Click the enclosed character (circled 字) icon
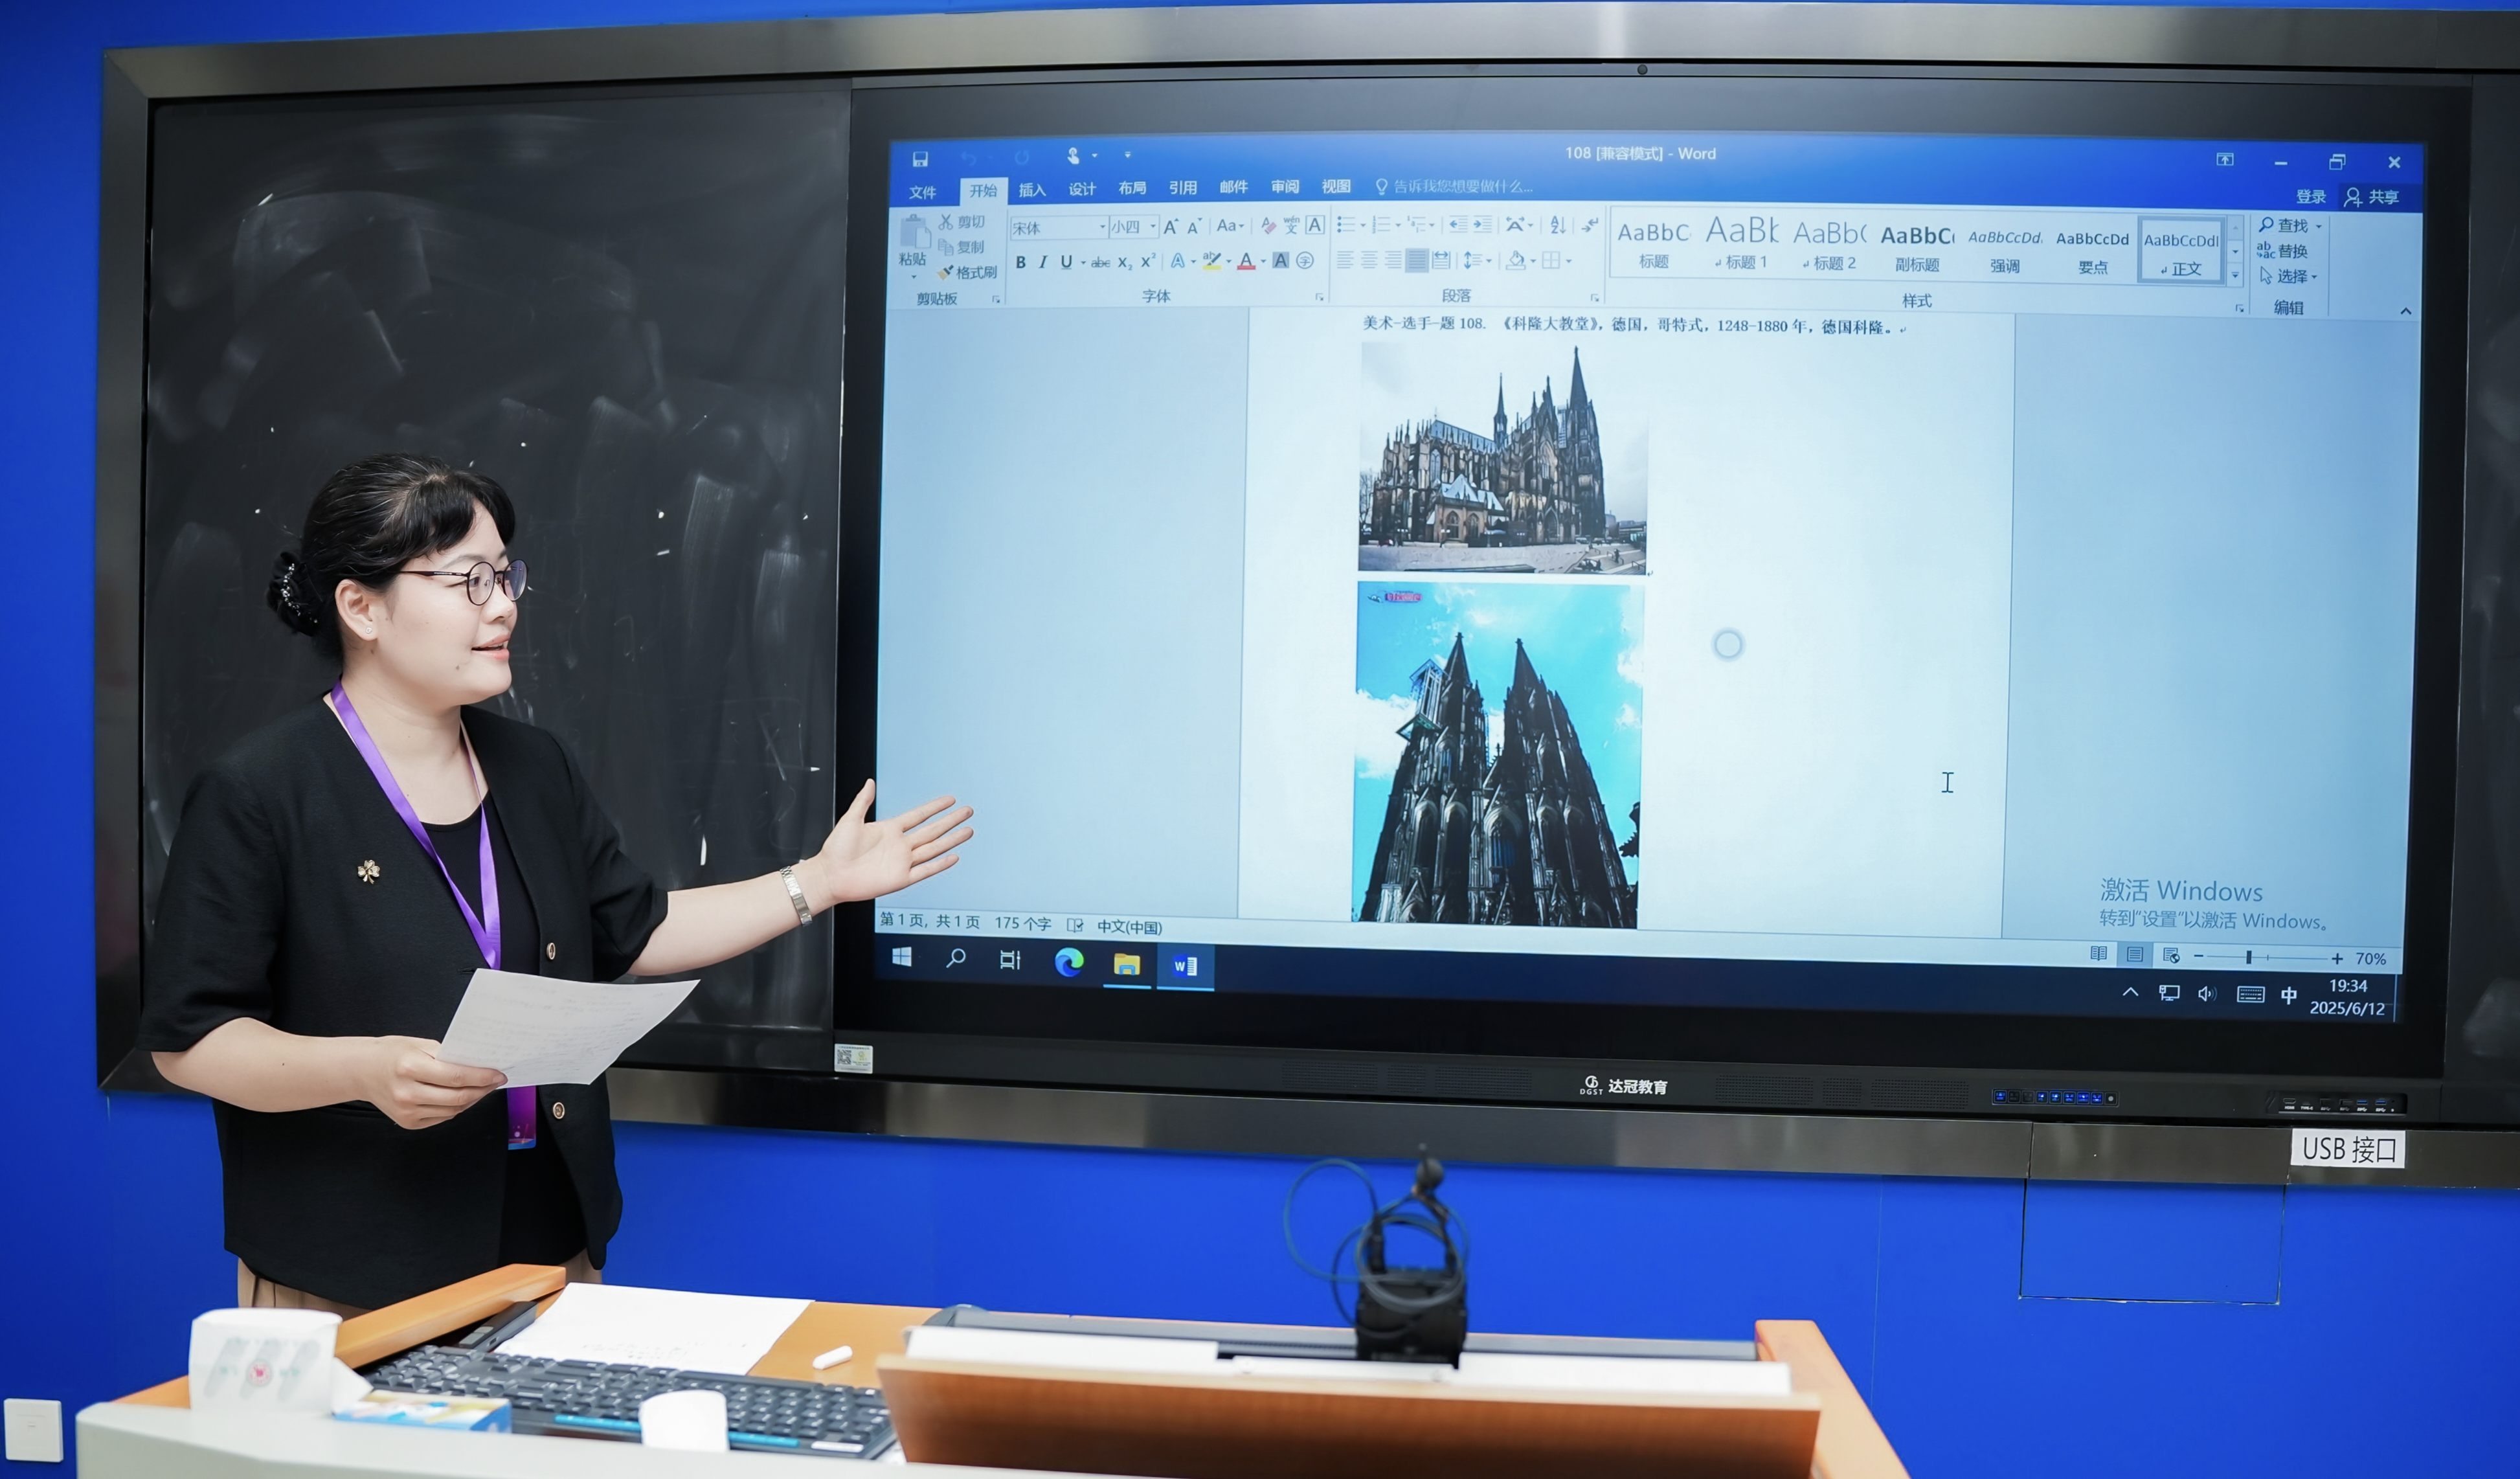 [x=1305, y=261]
